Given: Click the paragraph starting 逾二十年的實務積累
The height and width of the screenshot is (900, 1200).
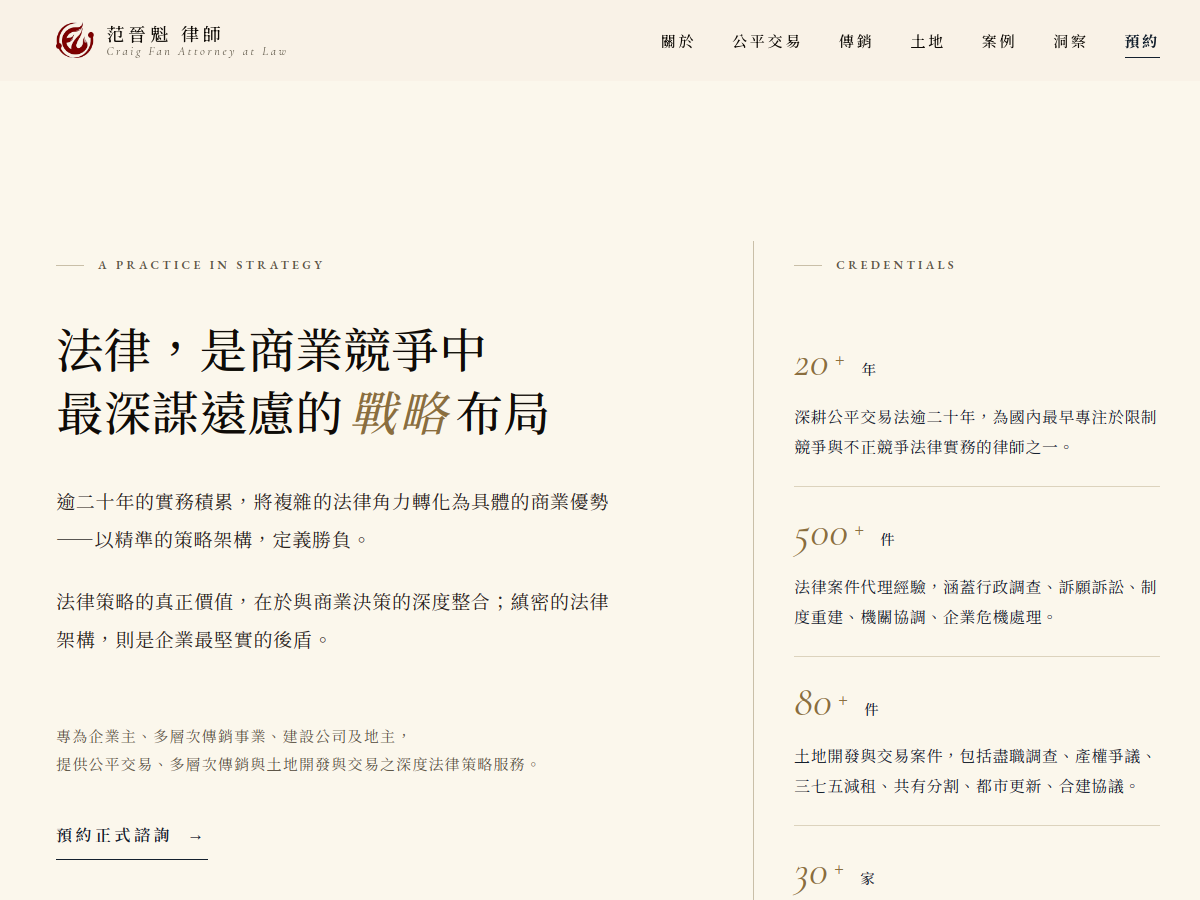Looking at the screenshot, I should (332, 521).
